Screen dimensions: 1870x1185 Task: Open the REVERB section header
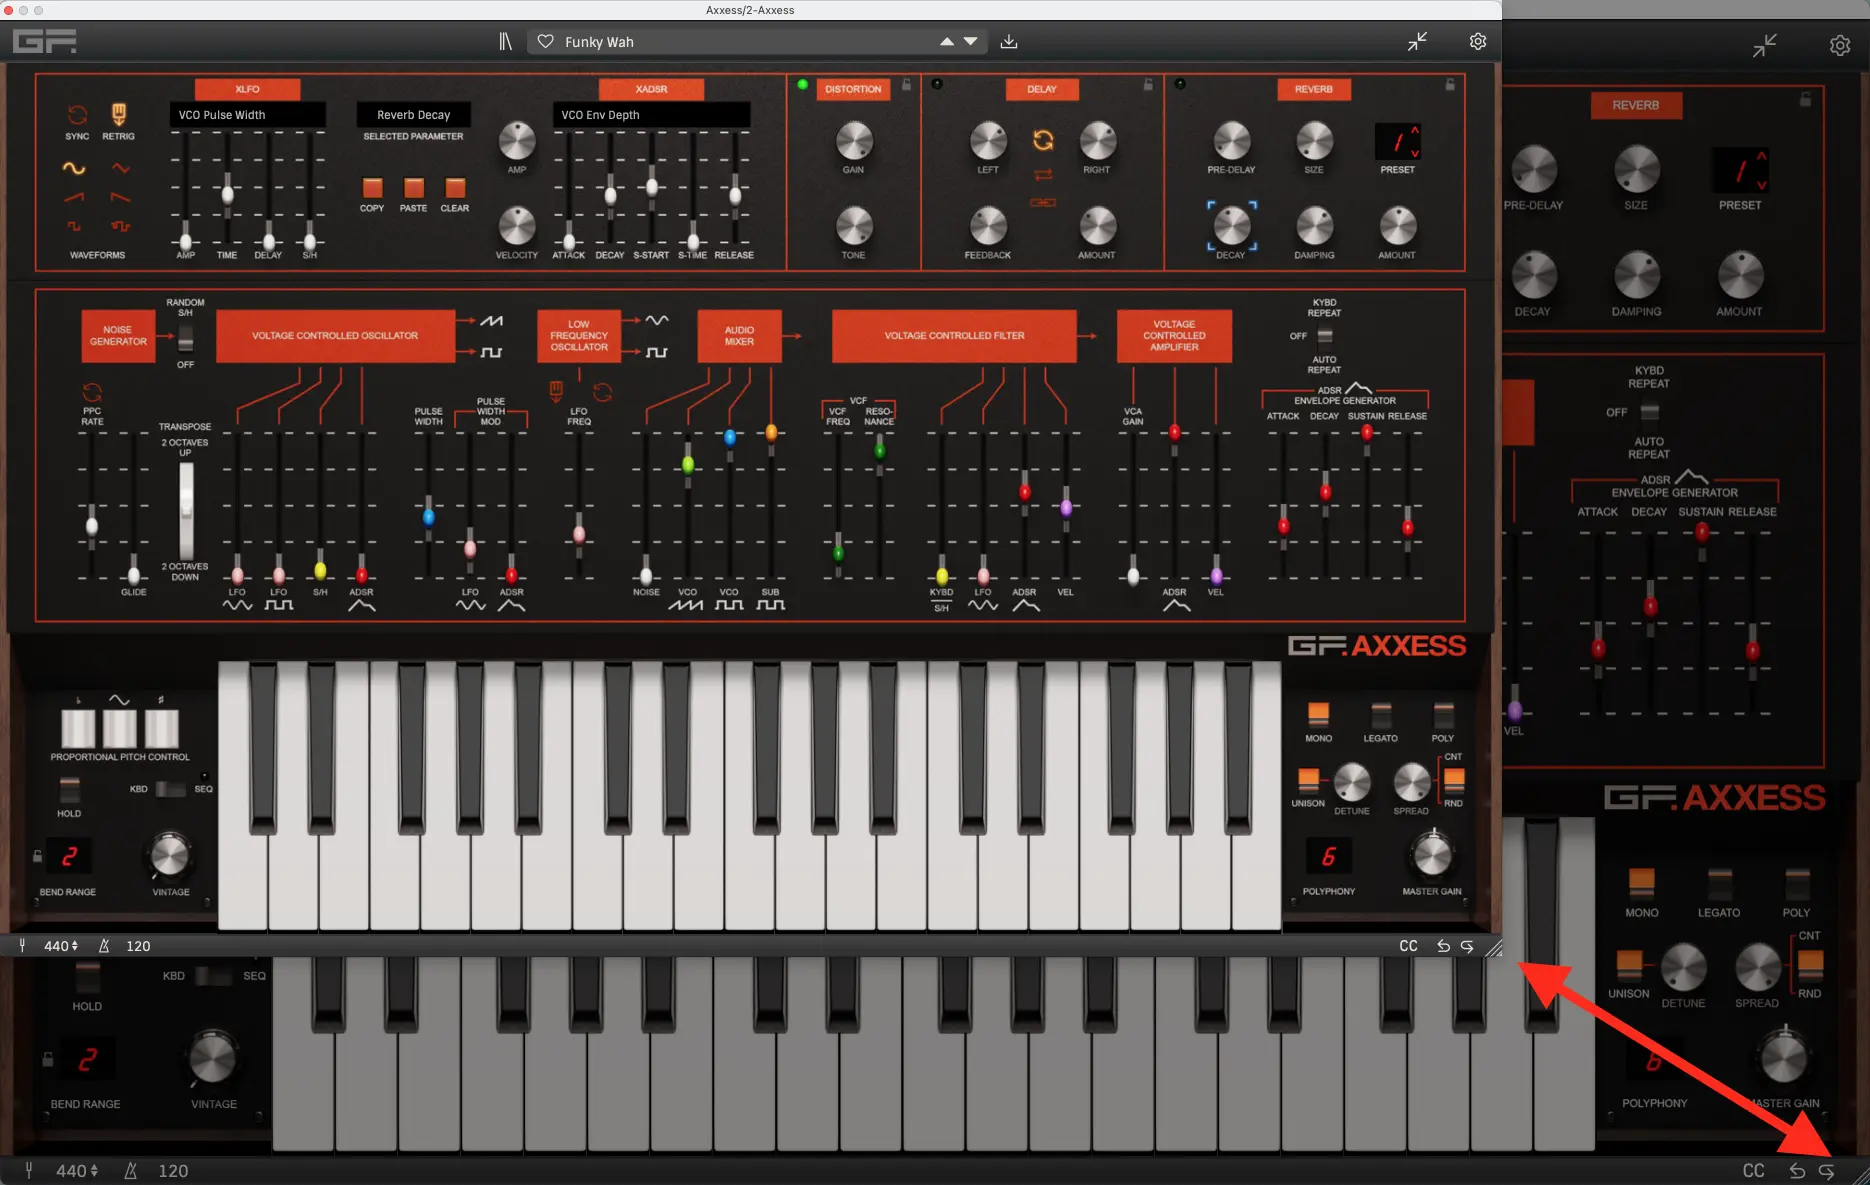coord(1313,89)
